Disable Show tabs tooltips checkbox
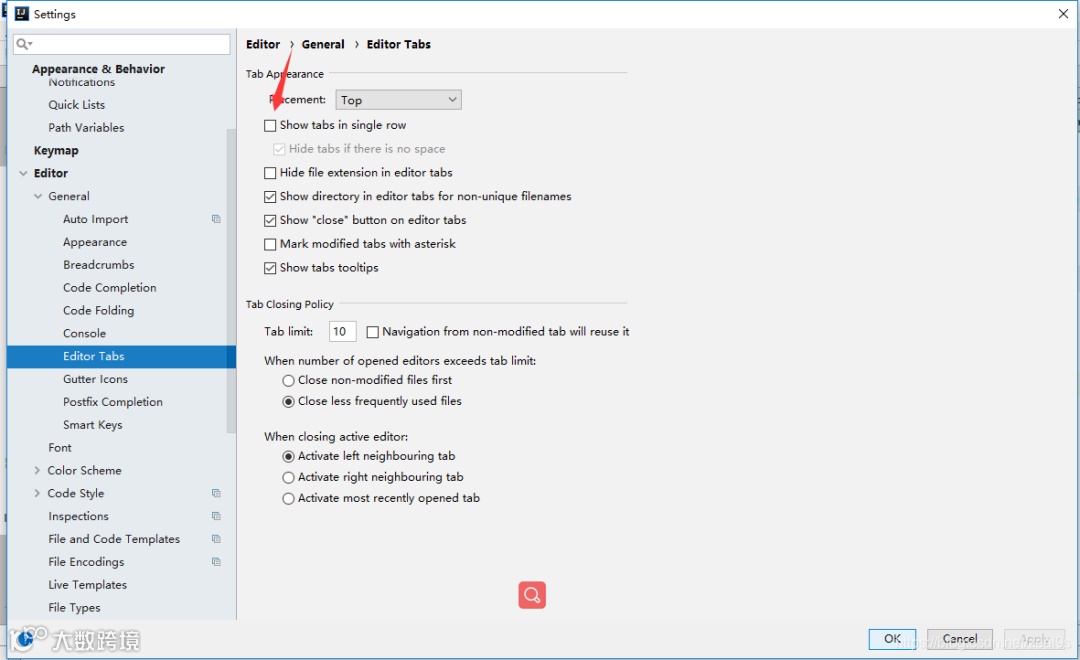The width and height of the screenshot is (1080, 660). pos(270,268)
